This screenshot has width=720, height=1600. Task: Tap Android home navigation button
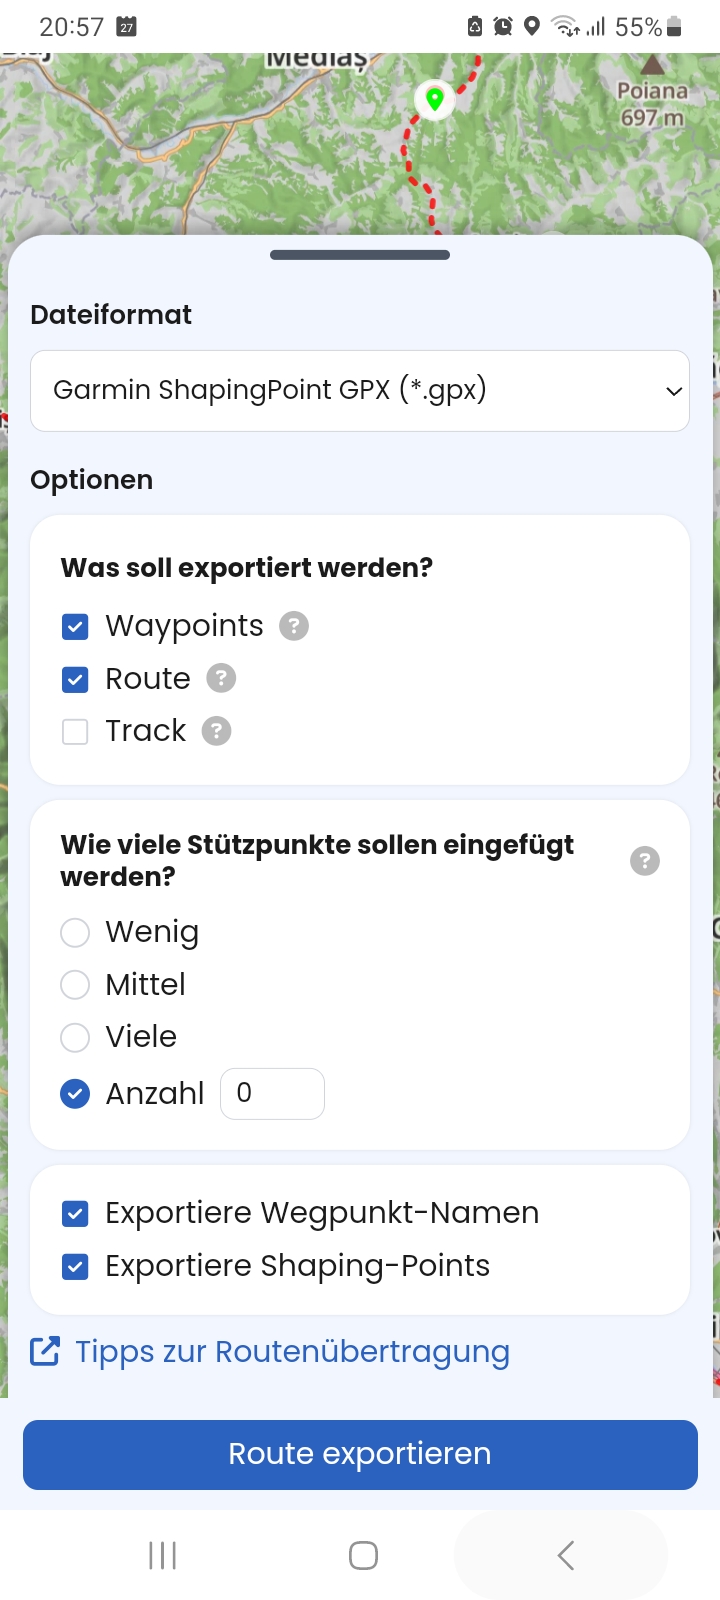(x=363, y=1555)
